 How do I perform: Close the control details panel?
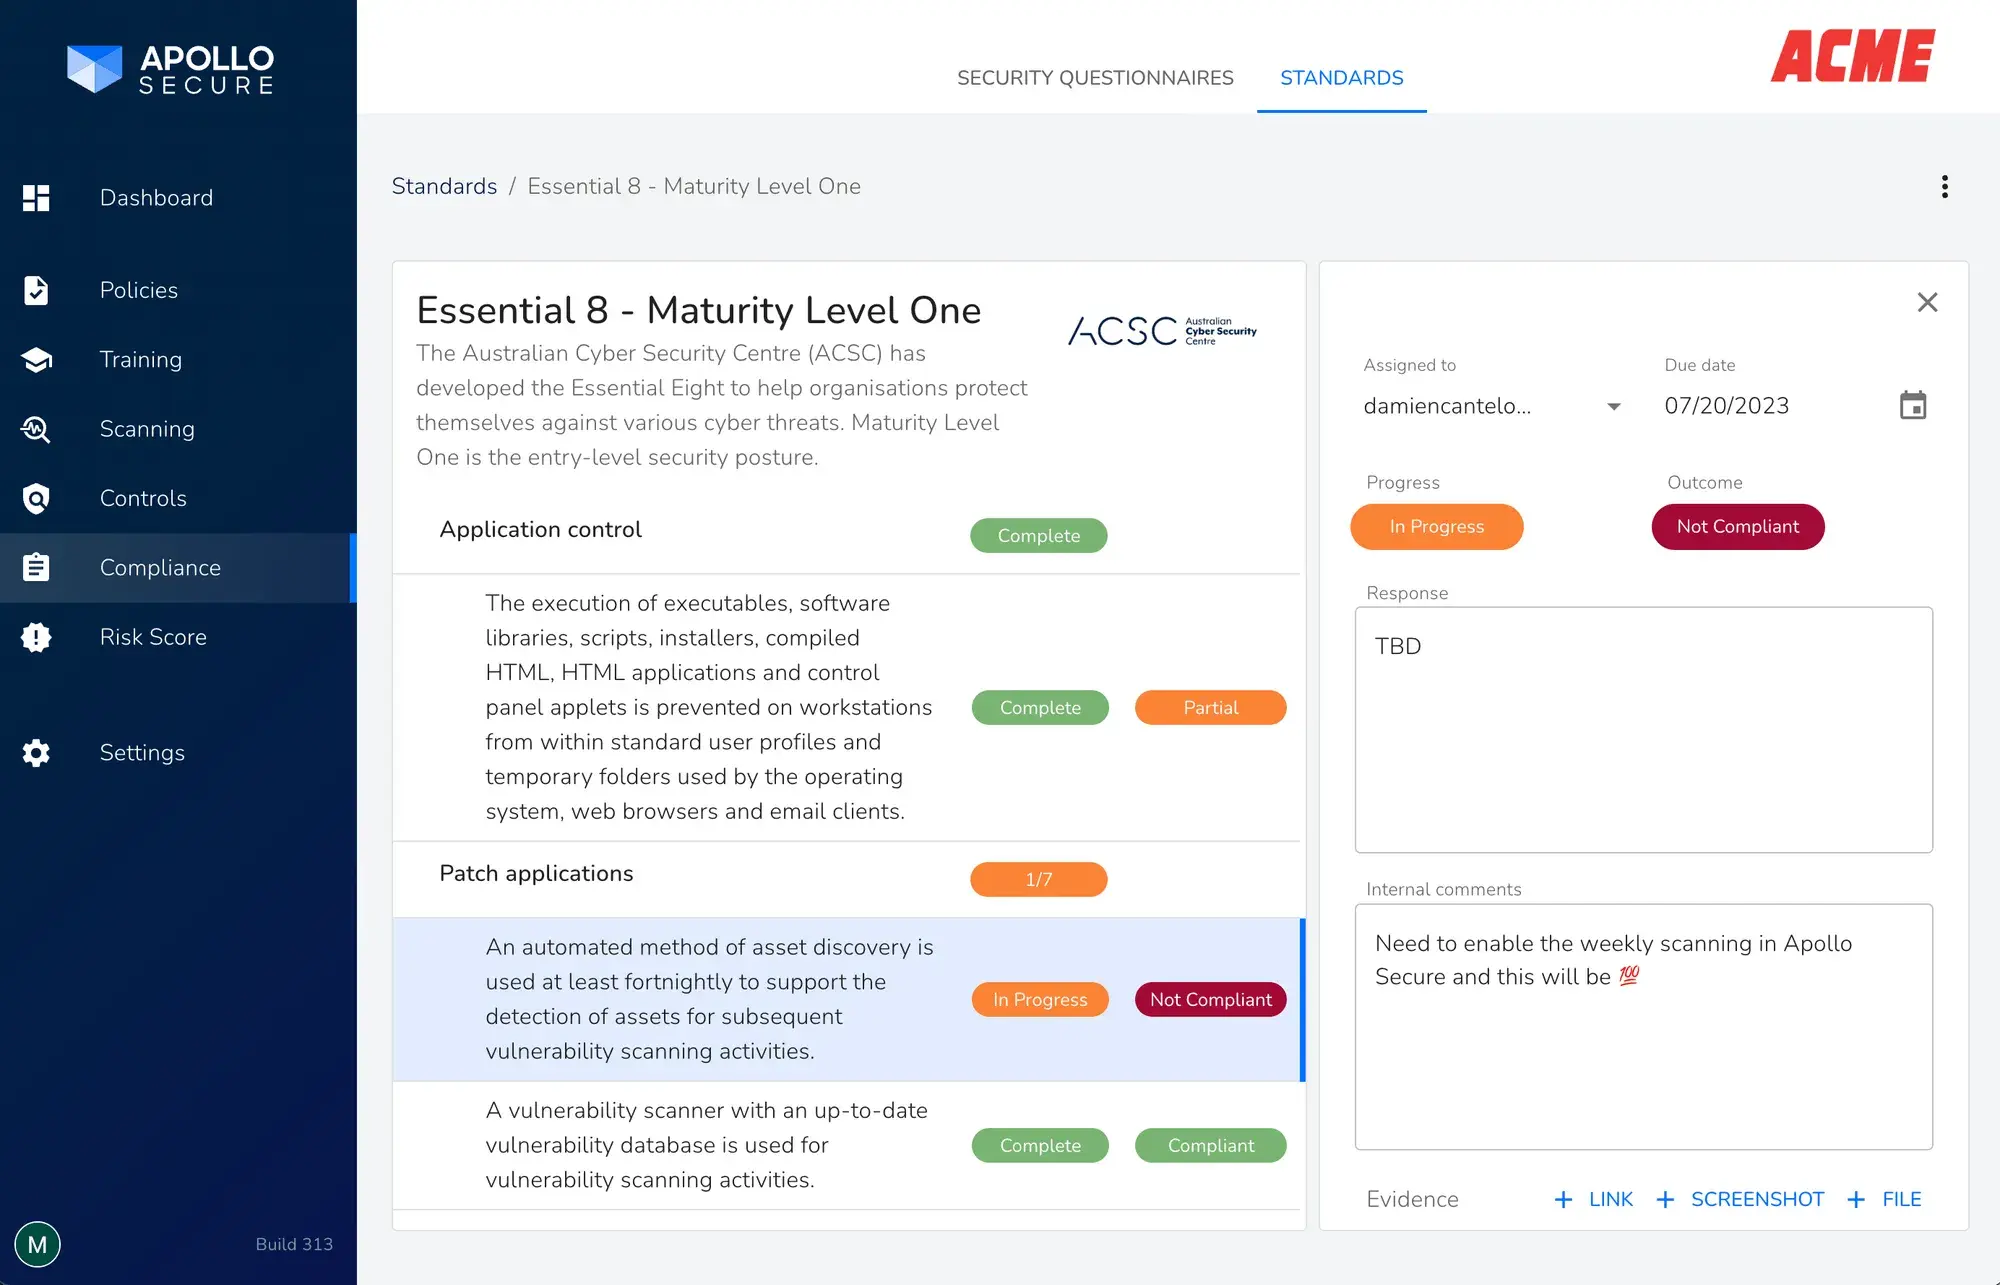(1927, 302)
